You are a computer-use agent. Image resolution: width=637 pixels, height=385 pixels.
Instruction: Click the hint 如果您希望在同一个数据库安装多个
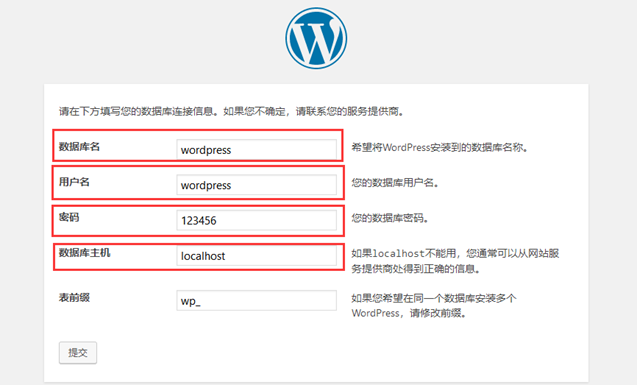[434, 298]
